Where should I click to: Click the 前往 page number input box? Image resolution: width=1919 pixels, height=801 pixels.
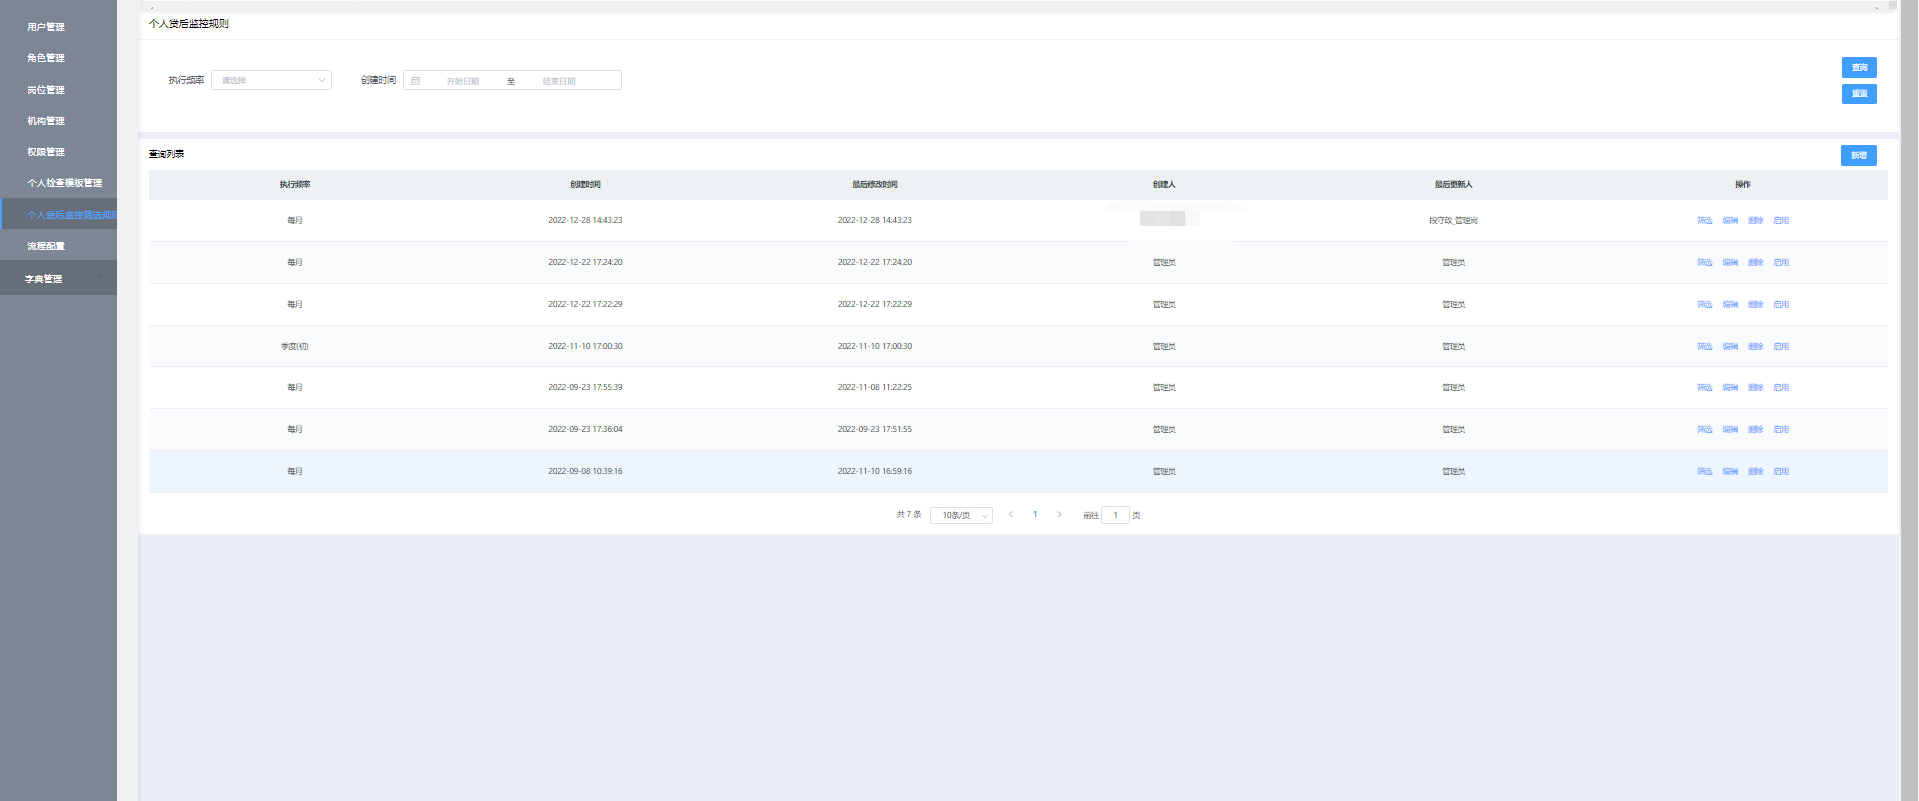(1115, 516)
